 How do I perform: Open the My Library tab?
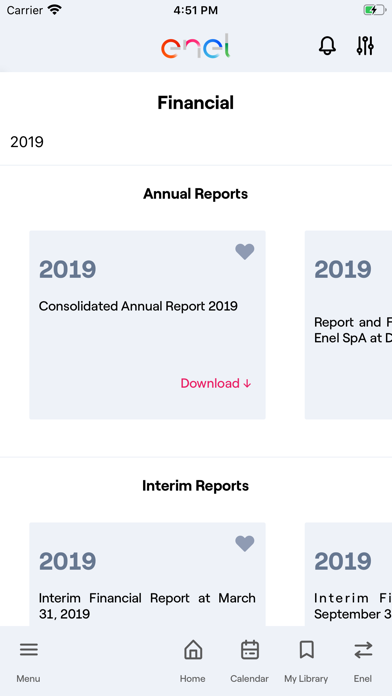pyautogui.click(x=306, y=660)
